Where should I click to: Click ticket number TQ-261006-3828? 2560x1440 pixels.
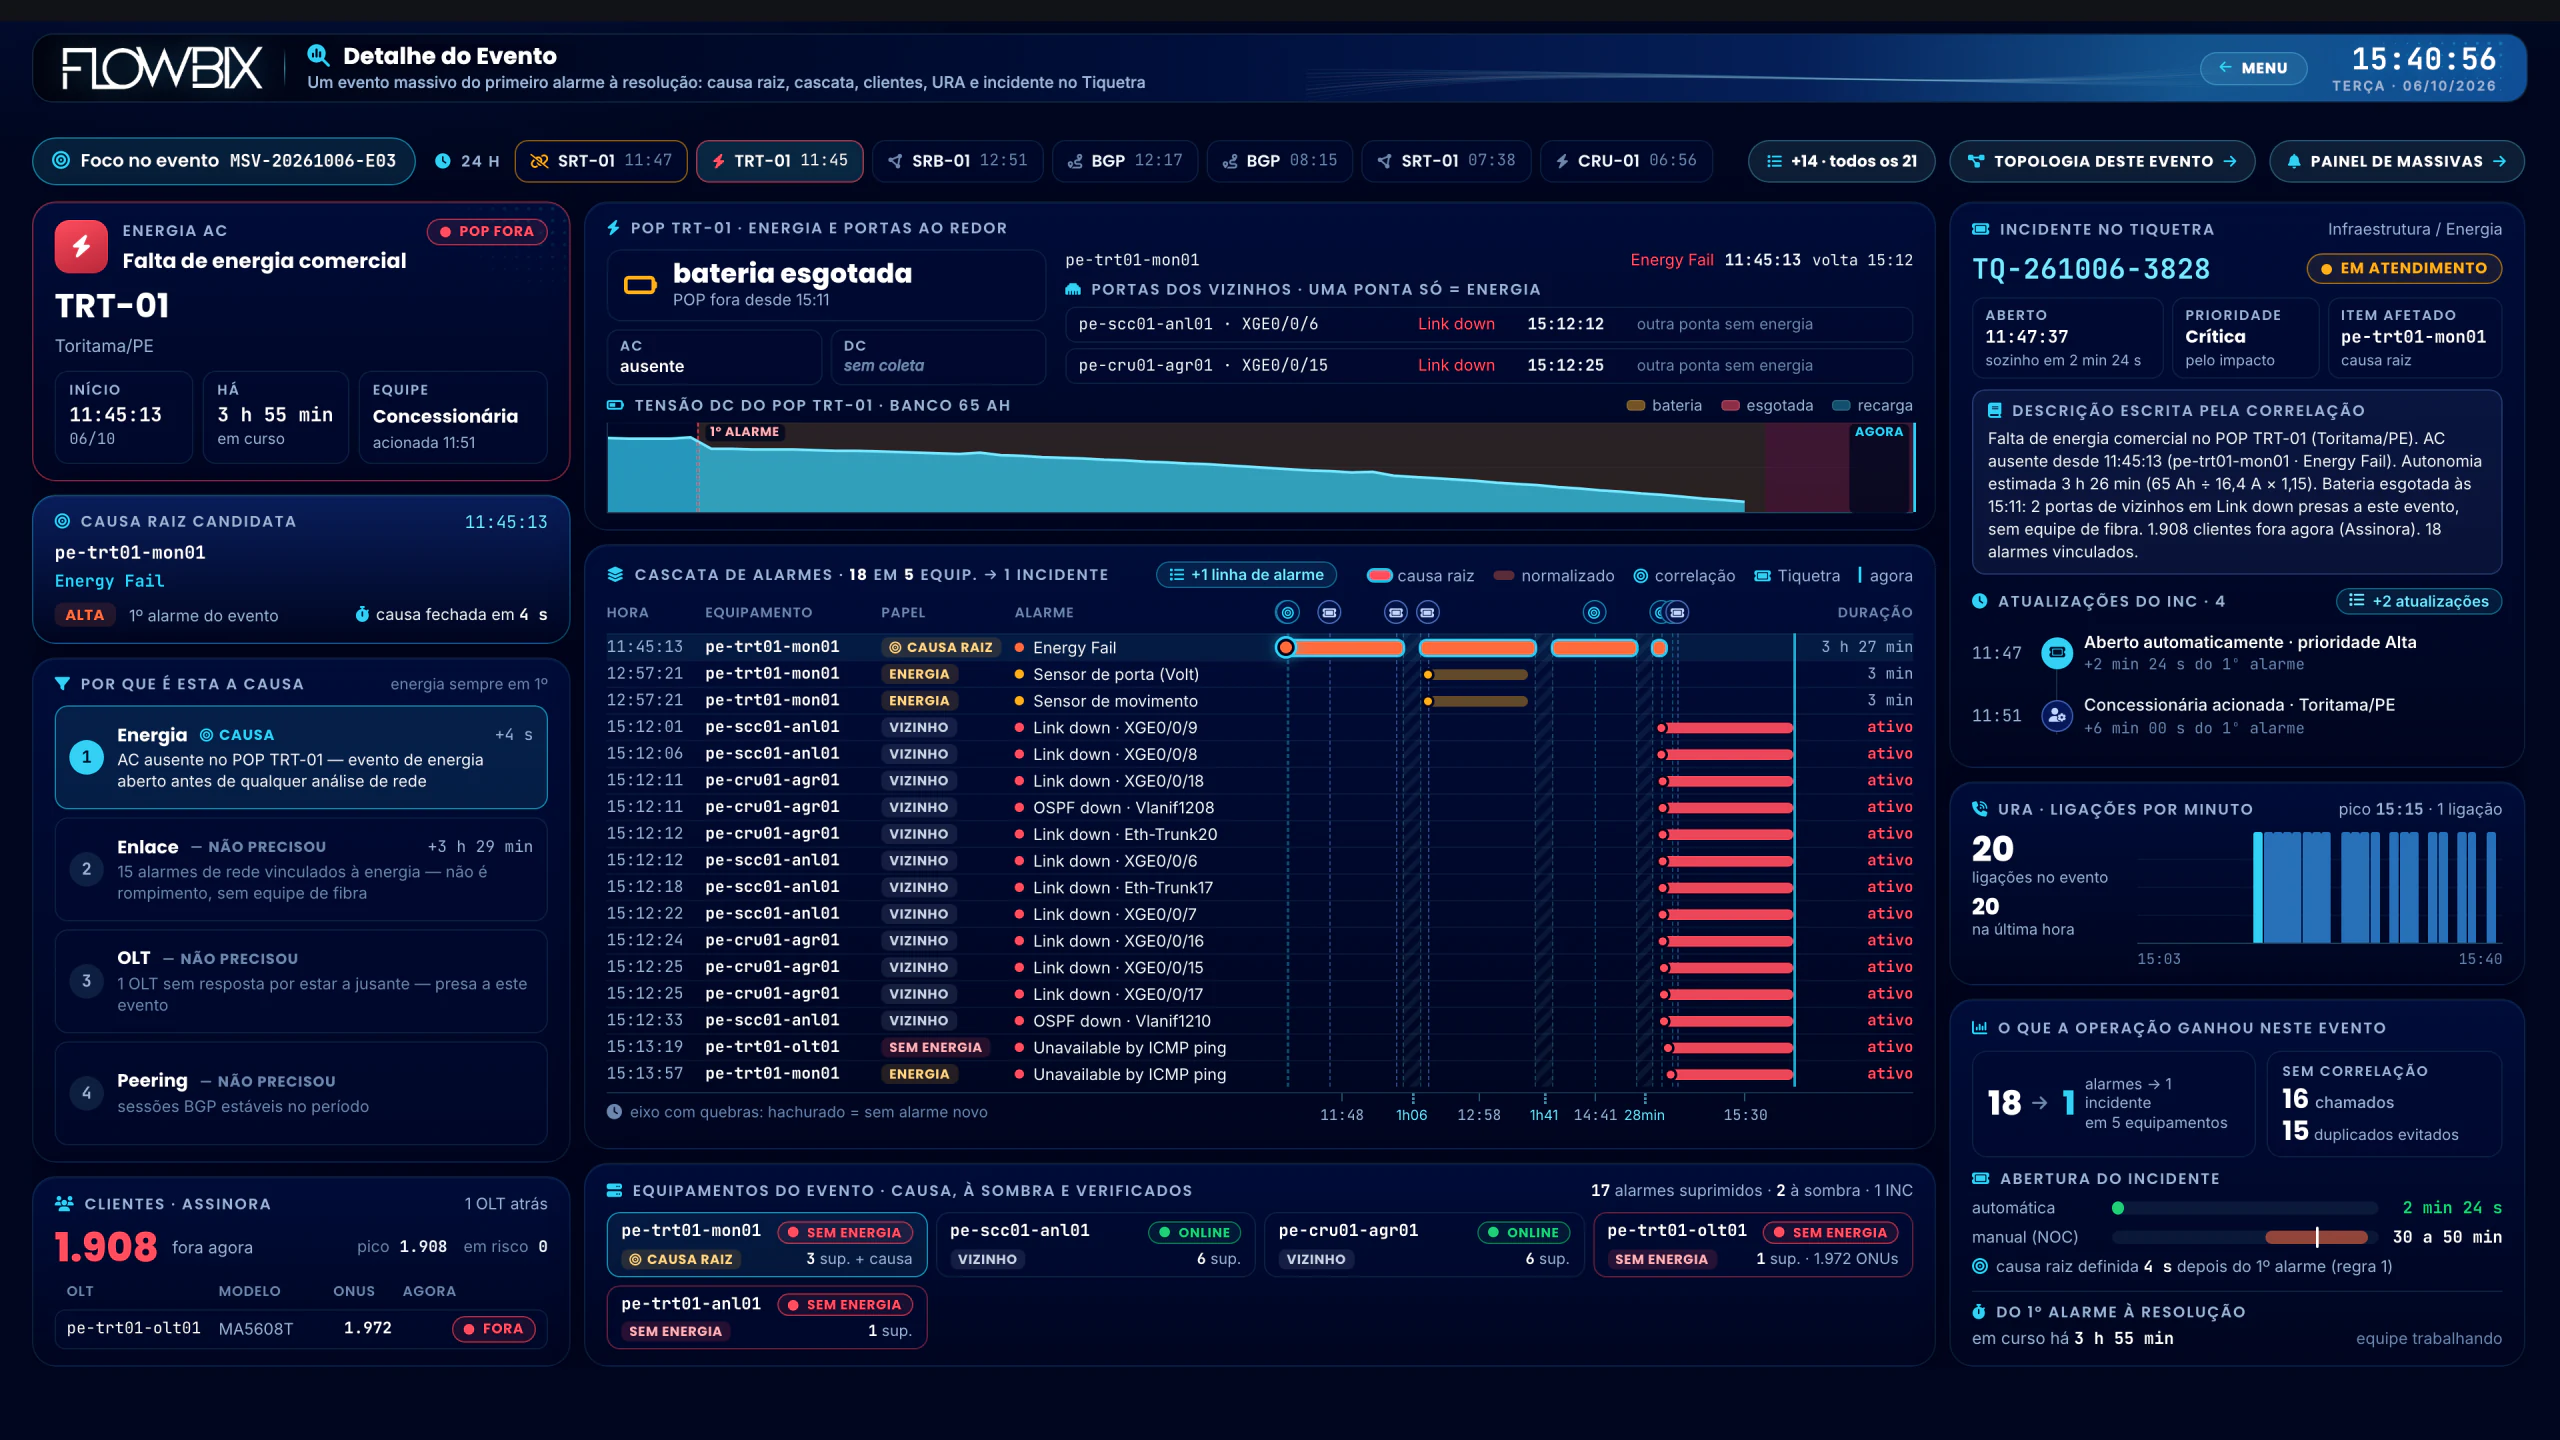click(x=2090, y=269)
